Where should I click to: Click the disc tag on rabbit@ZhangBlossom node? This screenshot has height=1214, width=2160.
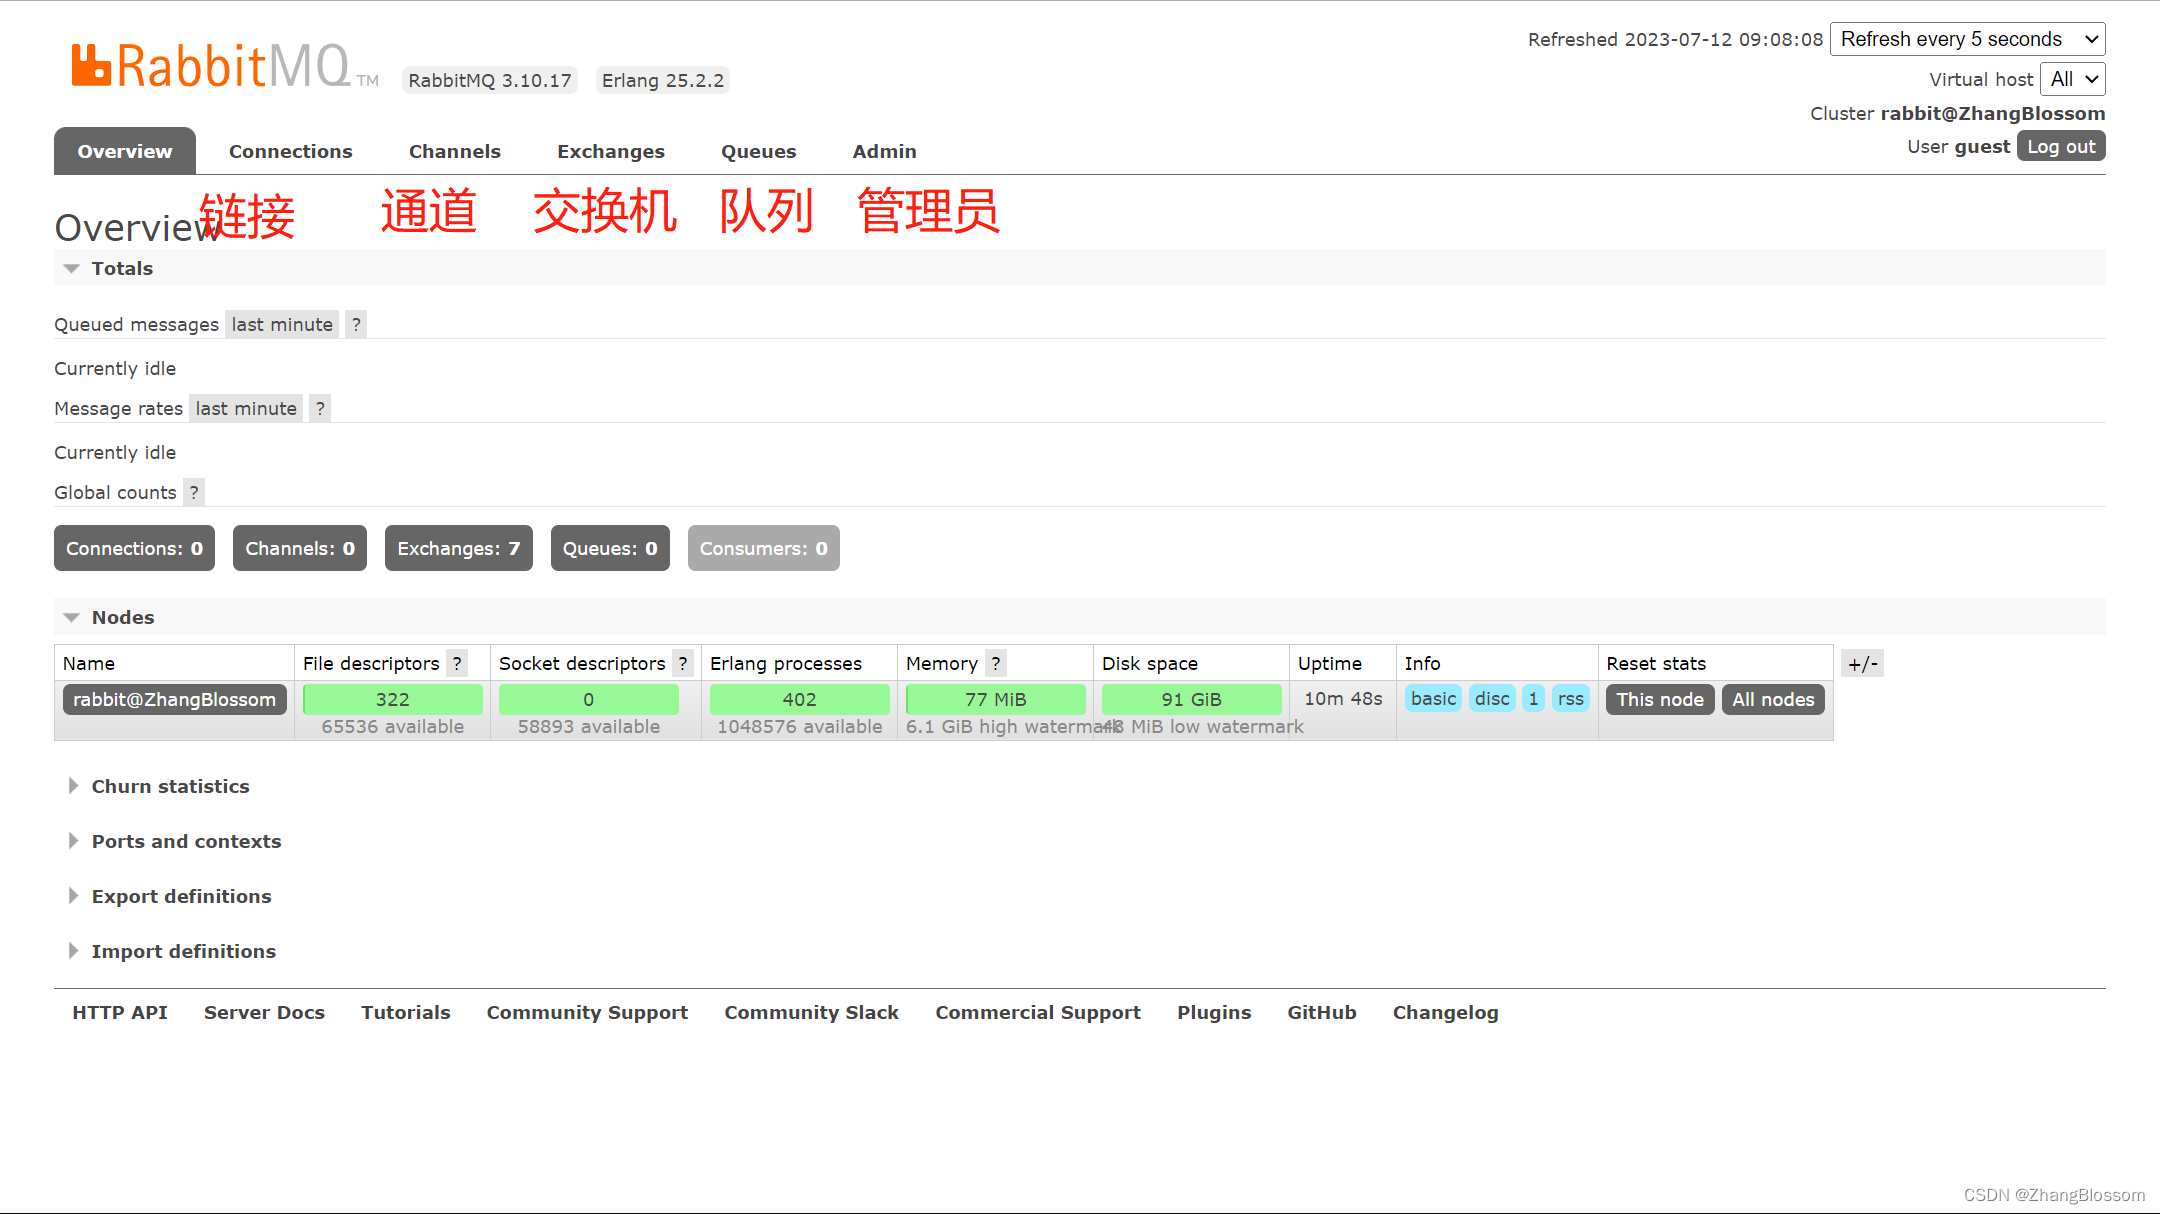(x=1492, y=699)
